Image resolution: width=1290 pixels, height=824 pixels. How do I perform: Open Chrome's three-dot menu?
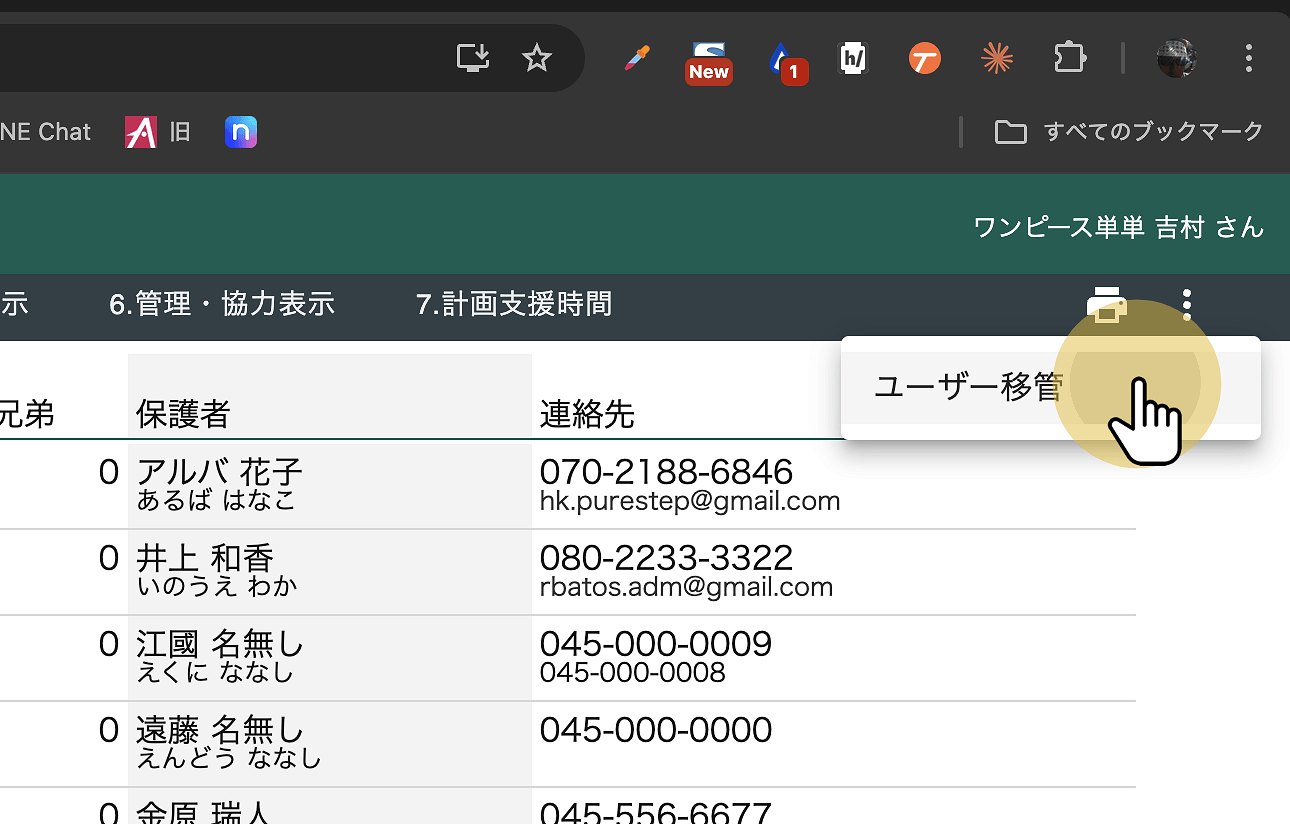click(x=1248, y=58)
